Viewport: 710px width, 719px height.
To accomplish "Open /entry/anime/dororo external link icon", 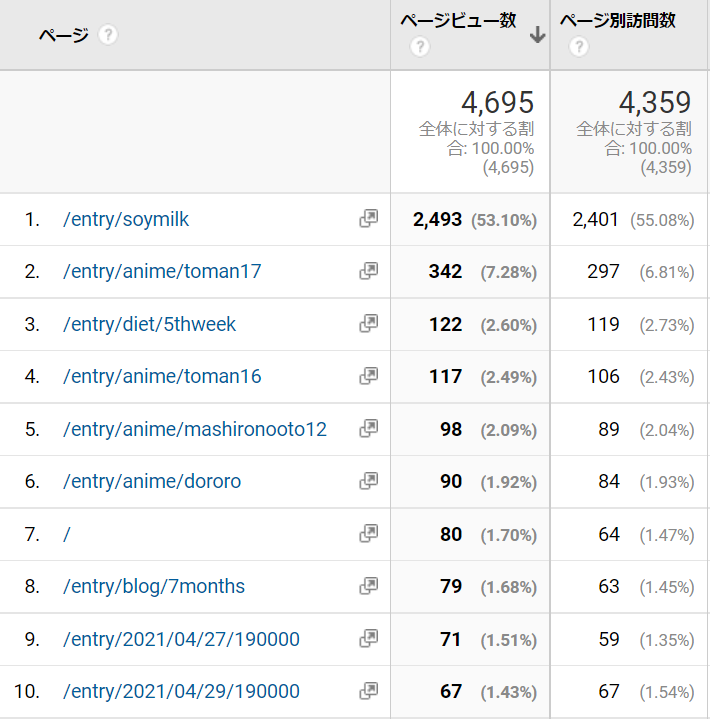I will [369, 481].
